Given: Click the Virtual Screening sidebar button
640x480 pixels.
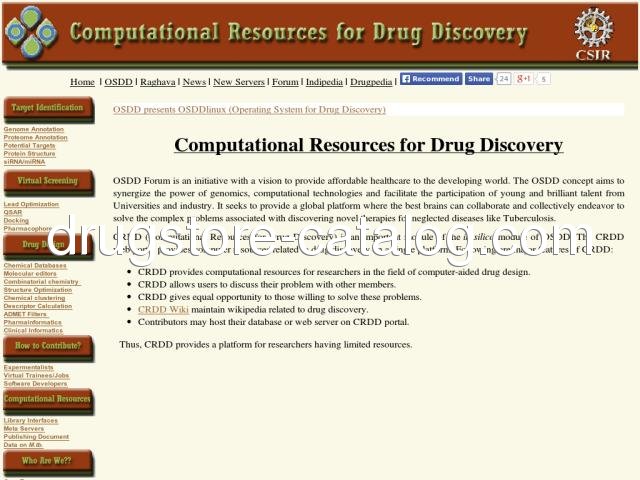Looking at the screenshot, I should 48,182.
